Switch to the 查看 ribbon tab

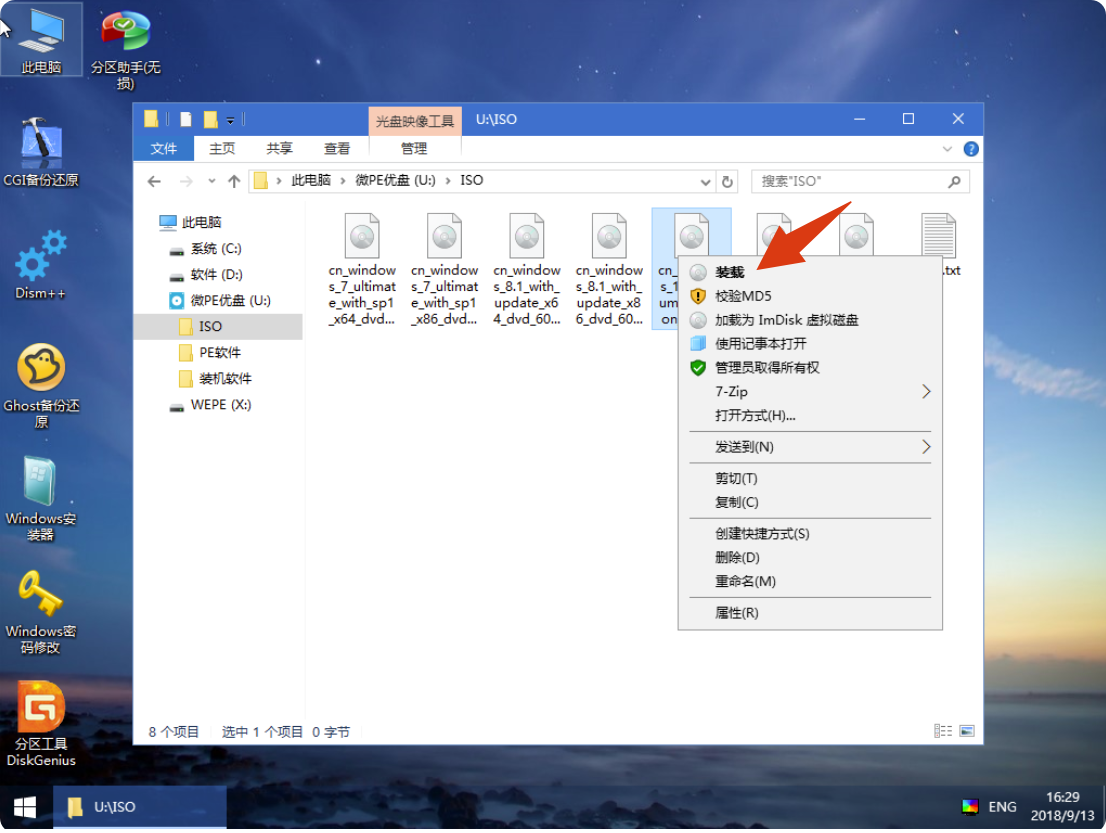[337, 149]
